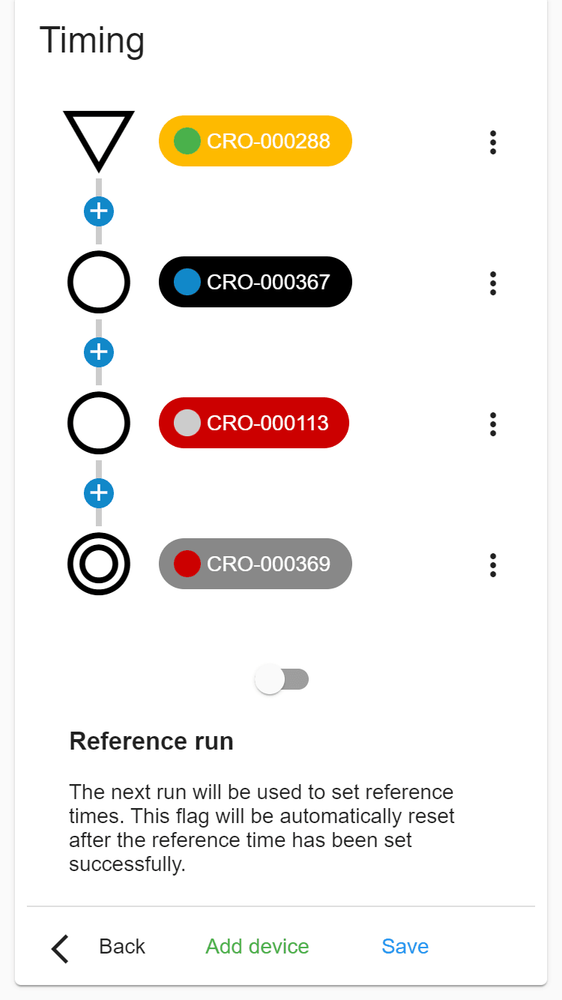The image size is (562, 1000).
Task: Go Back using the Back label
Action: pyautogui.click(x=122, y=946)
